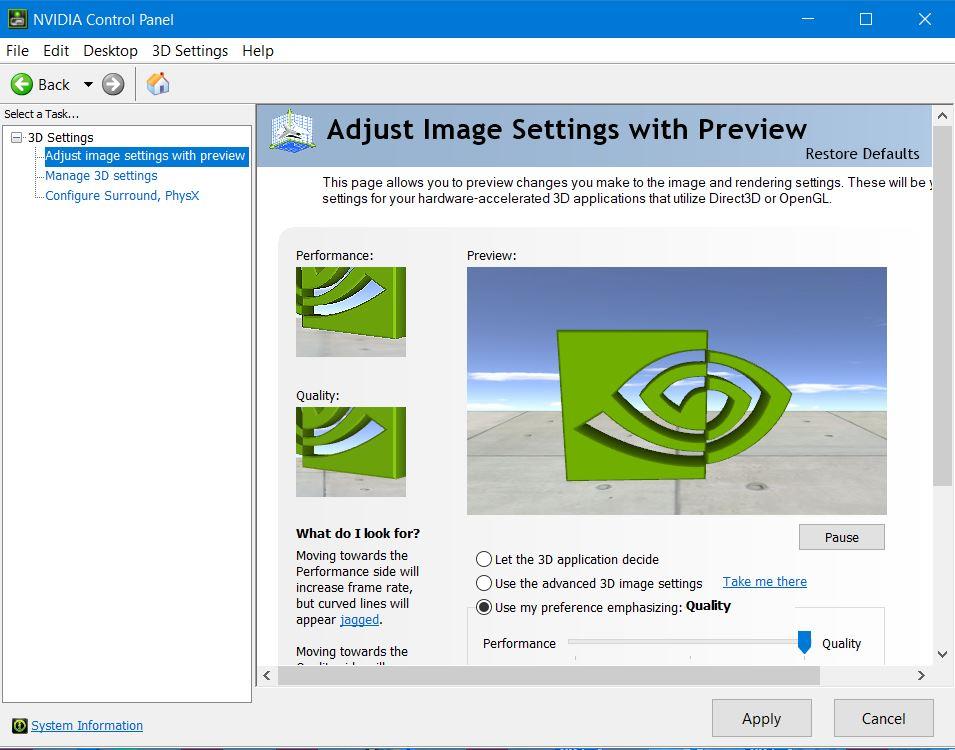Screen dimensions: 955x750
Task: Open the Help menu
Action: point(258,50)
